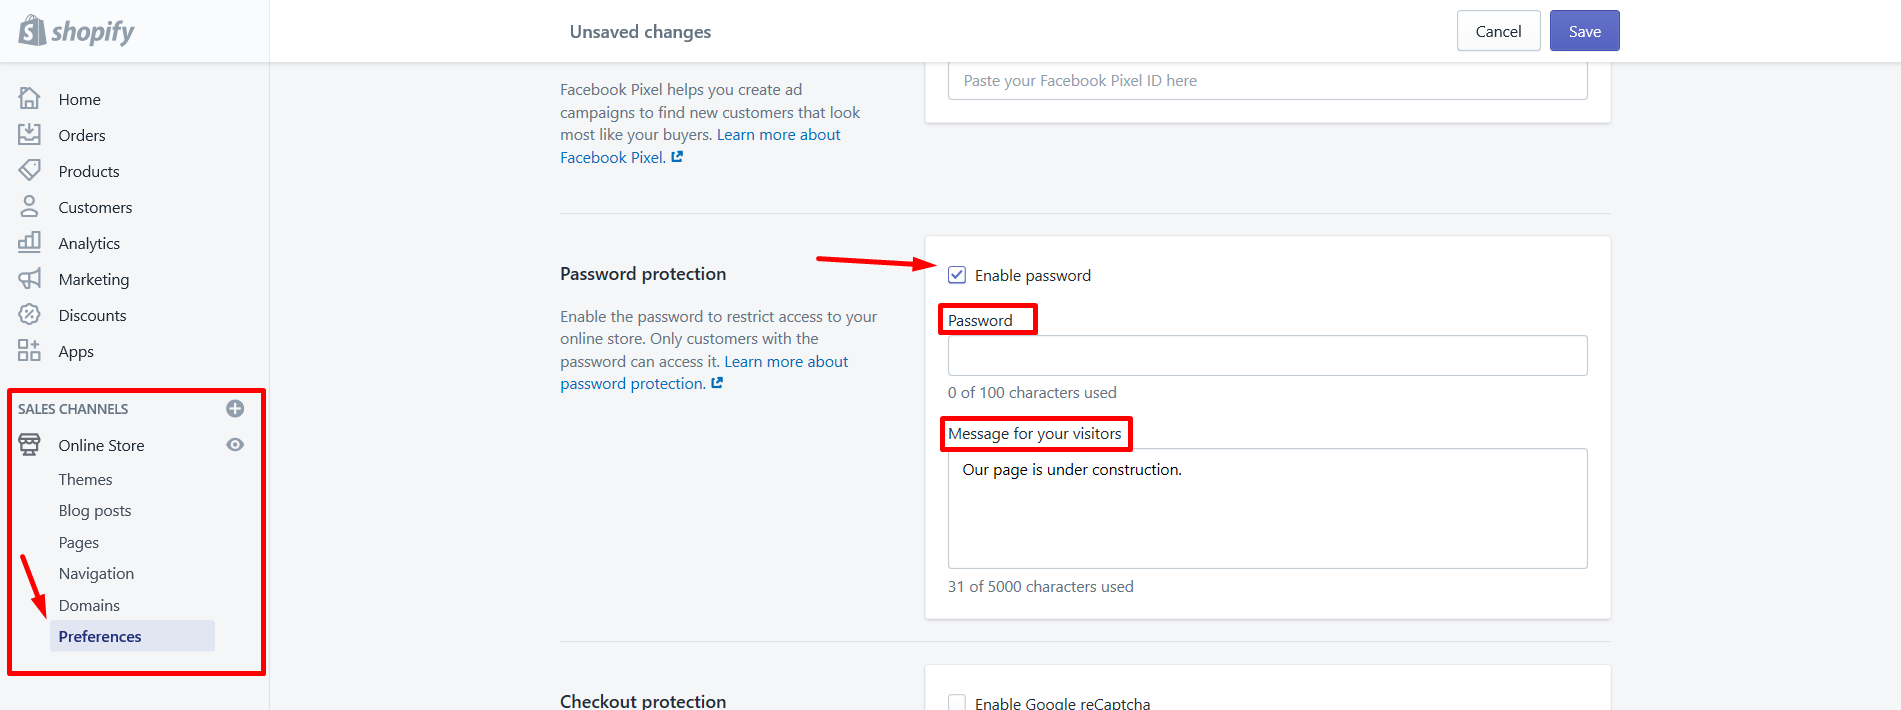Click the Customers icon in sidebar
The image size is (1901, 710).
click(30, 206)
